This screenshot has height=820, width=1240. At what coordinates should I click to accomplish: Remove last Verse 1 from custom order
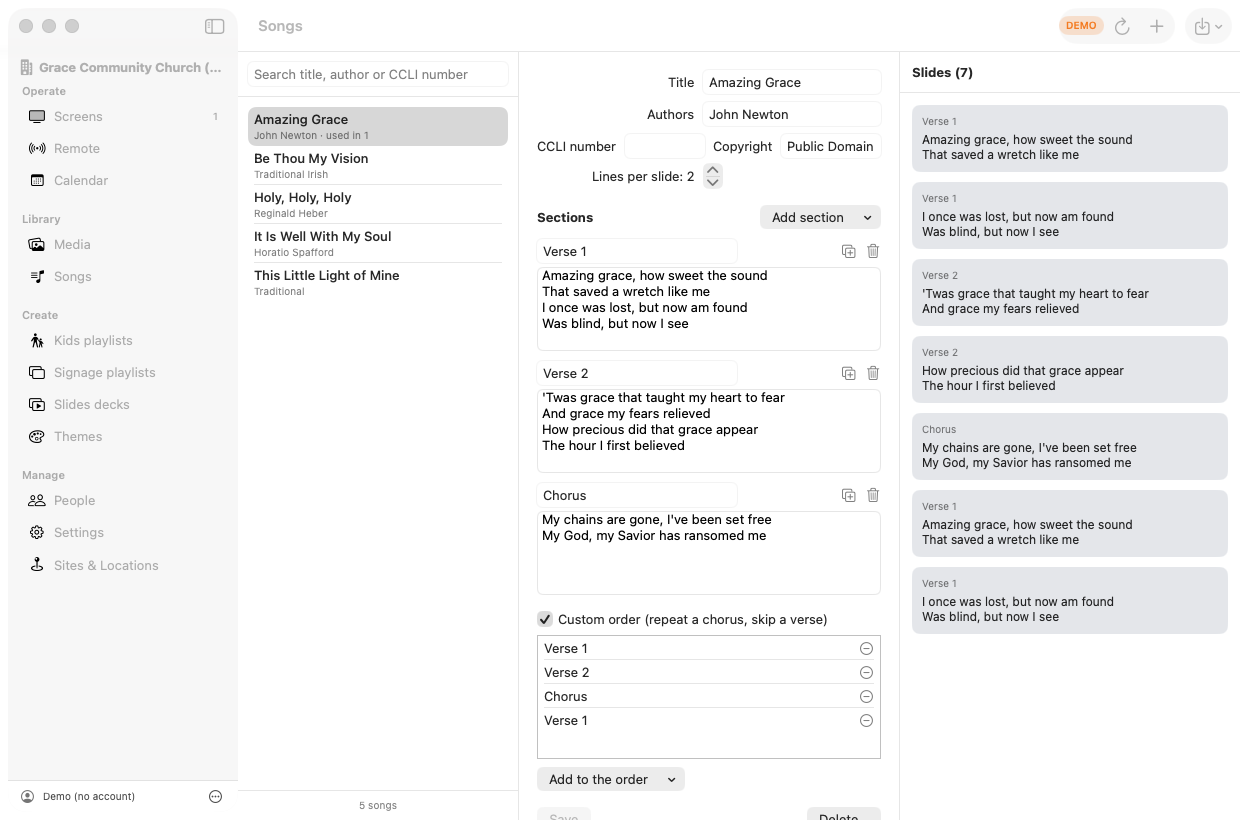pos(866,720)
